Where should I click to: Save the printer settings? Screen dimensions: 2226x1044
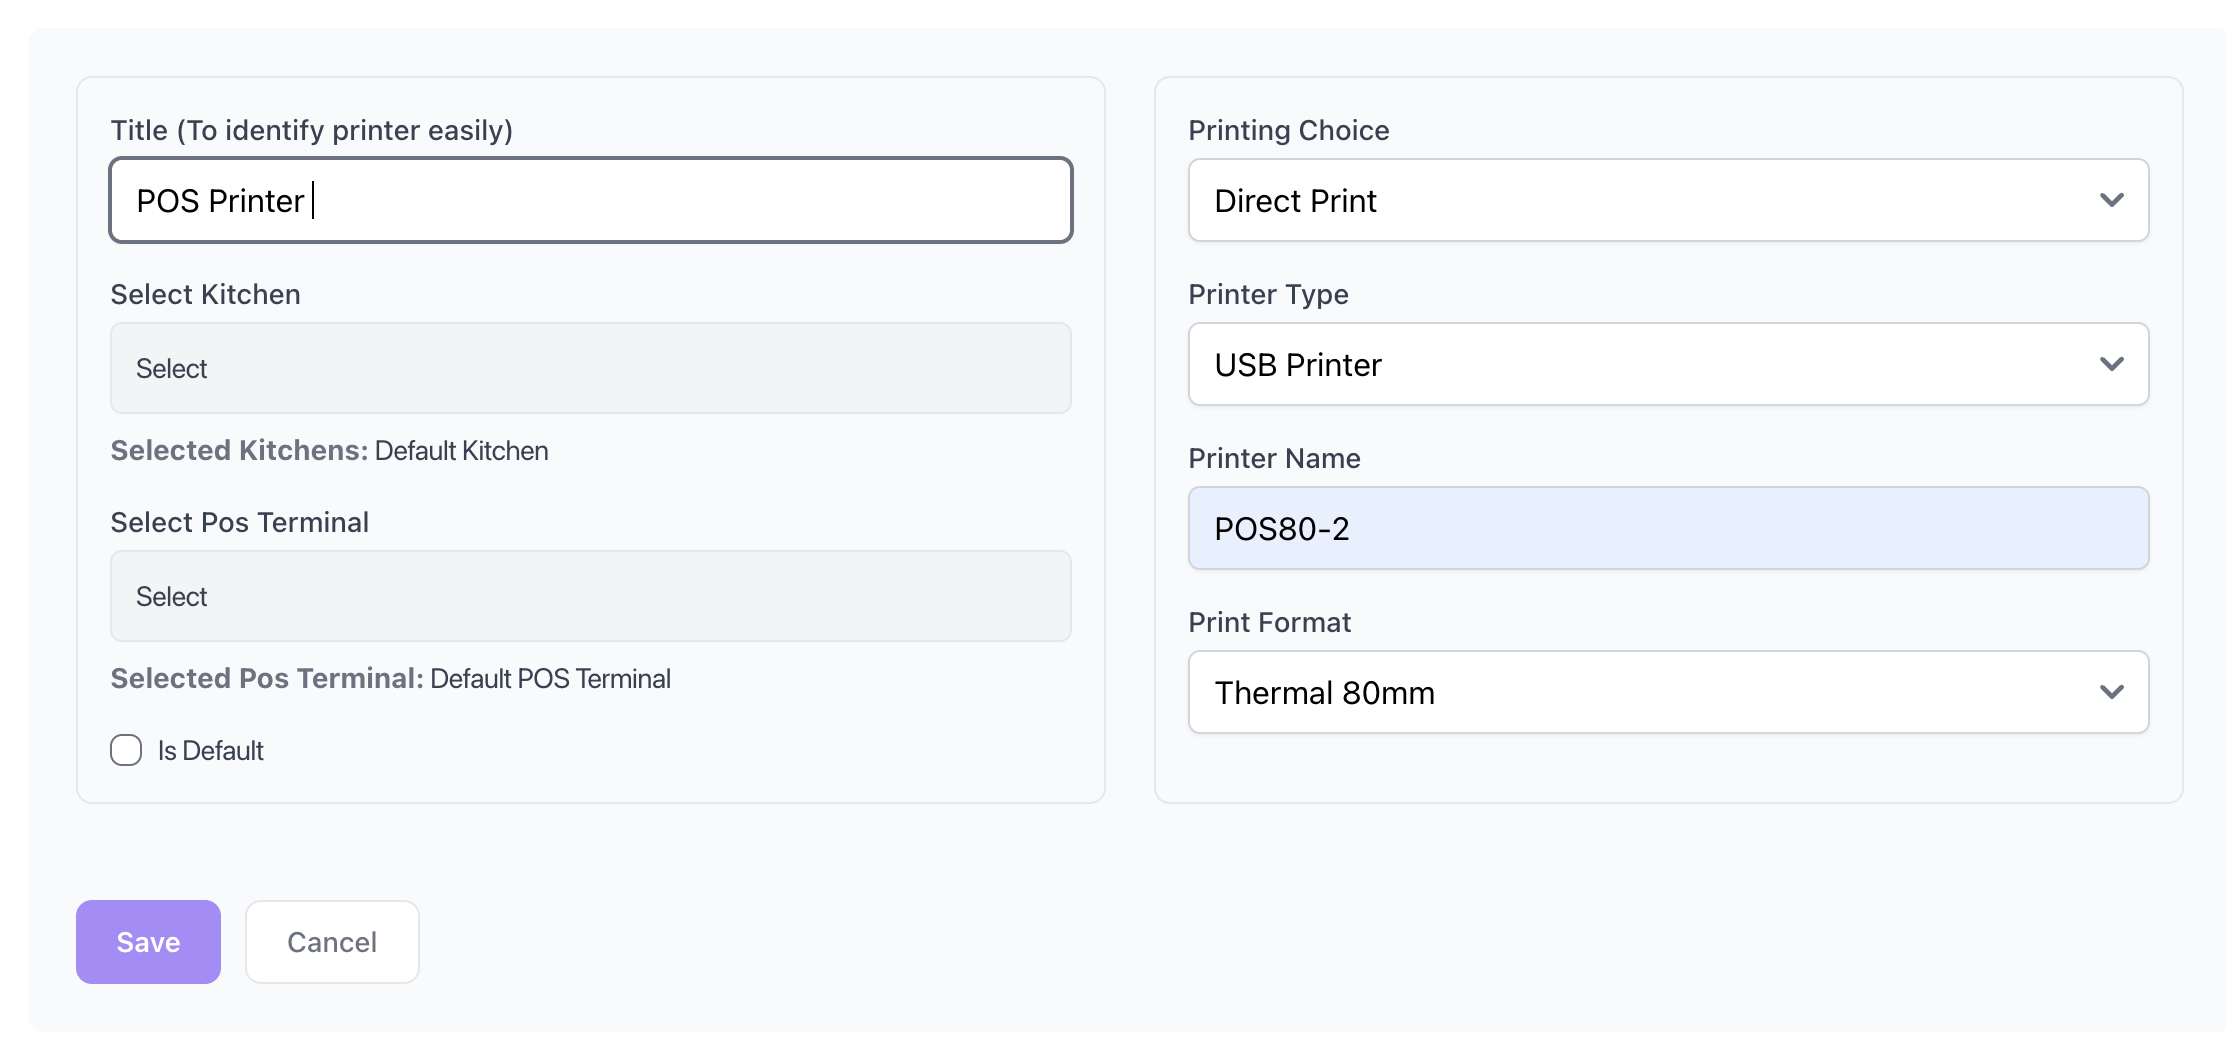coord(148,942)
